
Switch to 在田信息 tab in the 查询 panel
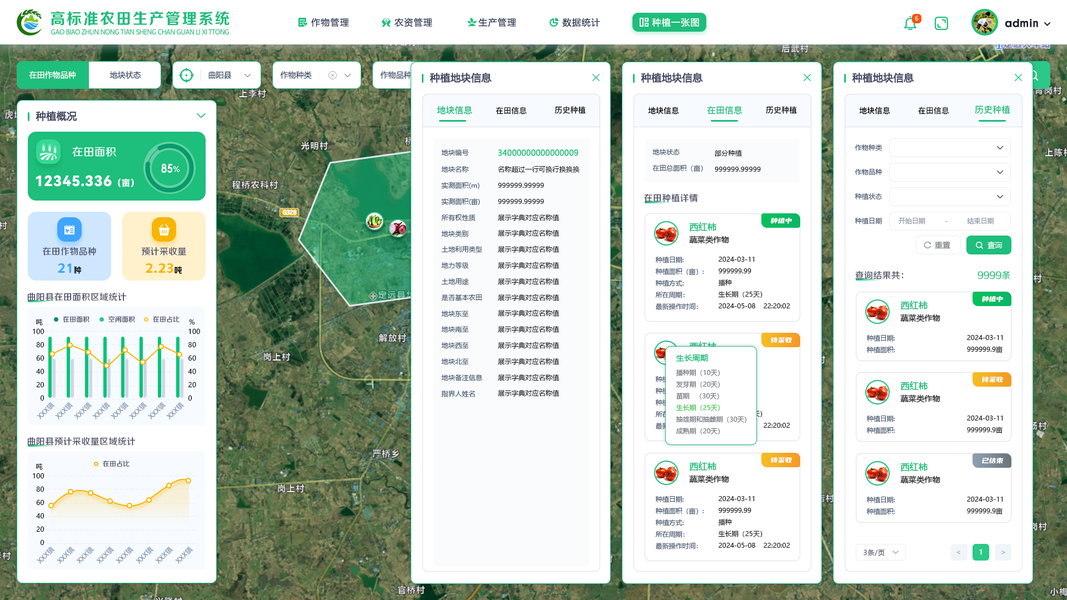tap(933, 111)
